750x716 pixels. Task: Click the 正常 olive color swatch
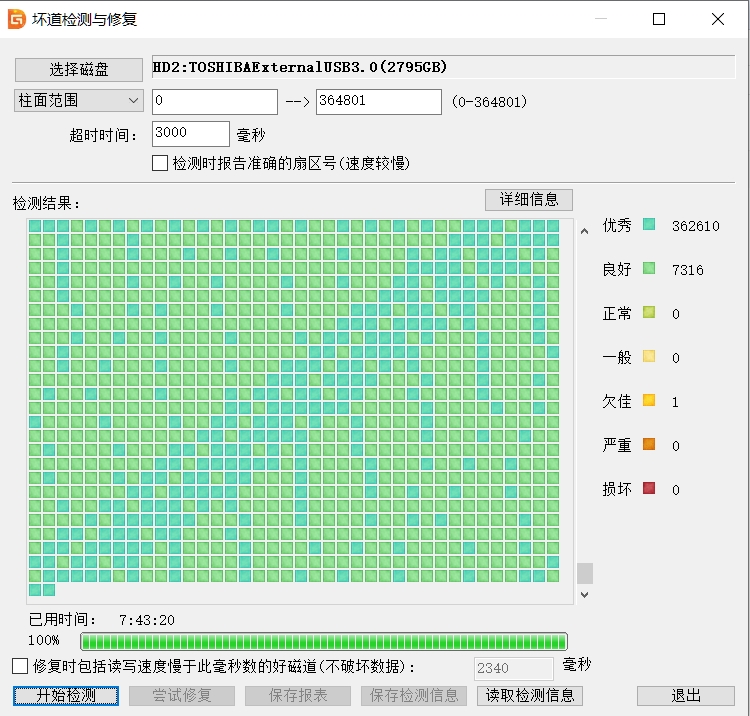tap(649, 312)
